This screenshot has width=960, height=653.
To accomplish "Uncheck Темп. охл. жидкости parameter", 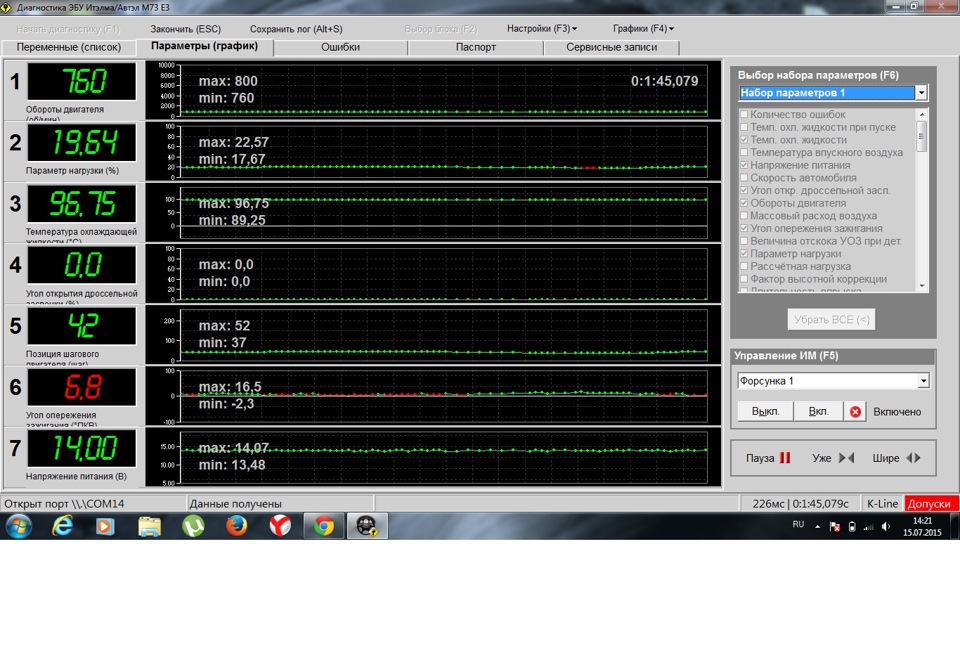I will coord(744,140).
